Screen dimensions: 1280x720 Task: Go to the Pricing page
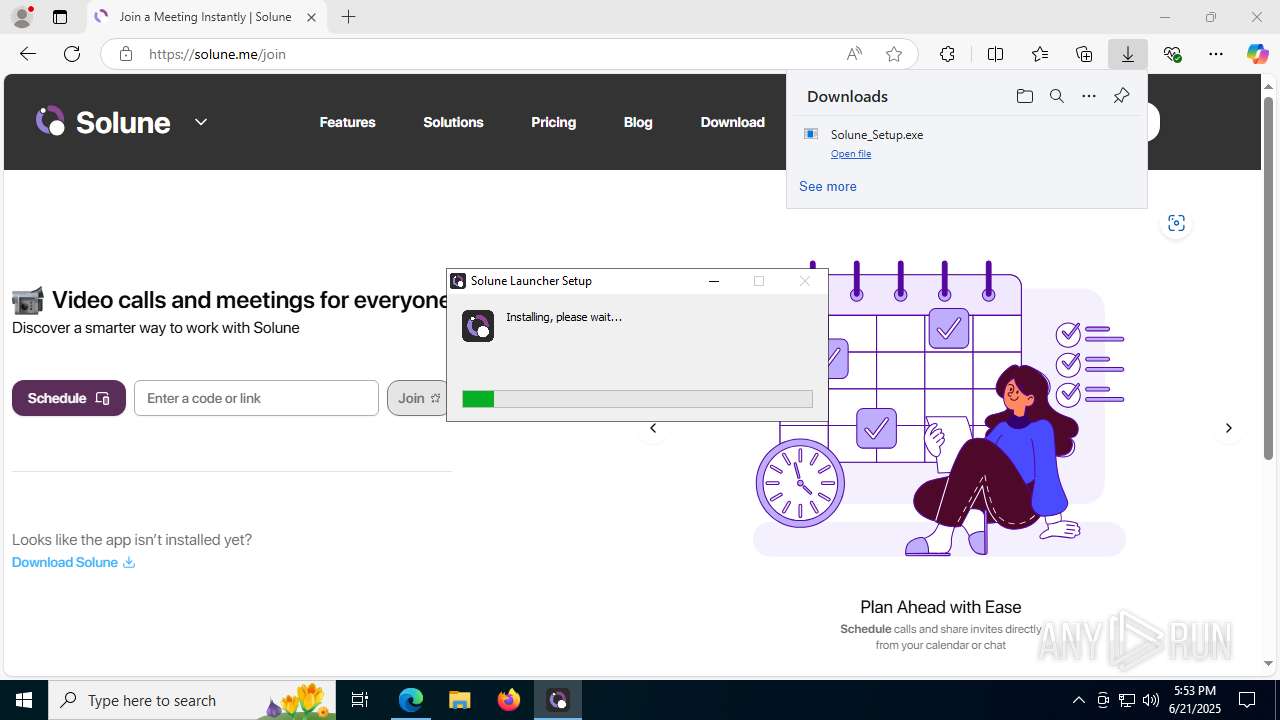pyautogui.click(x=553, y=122)
